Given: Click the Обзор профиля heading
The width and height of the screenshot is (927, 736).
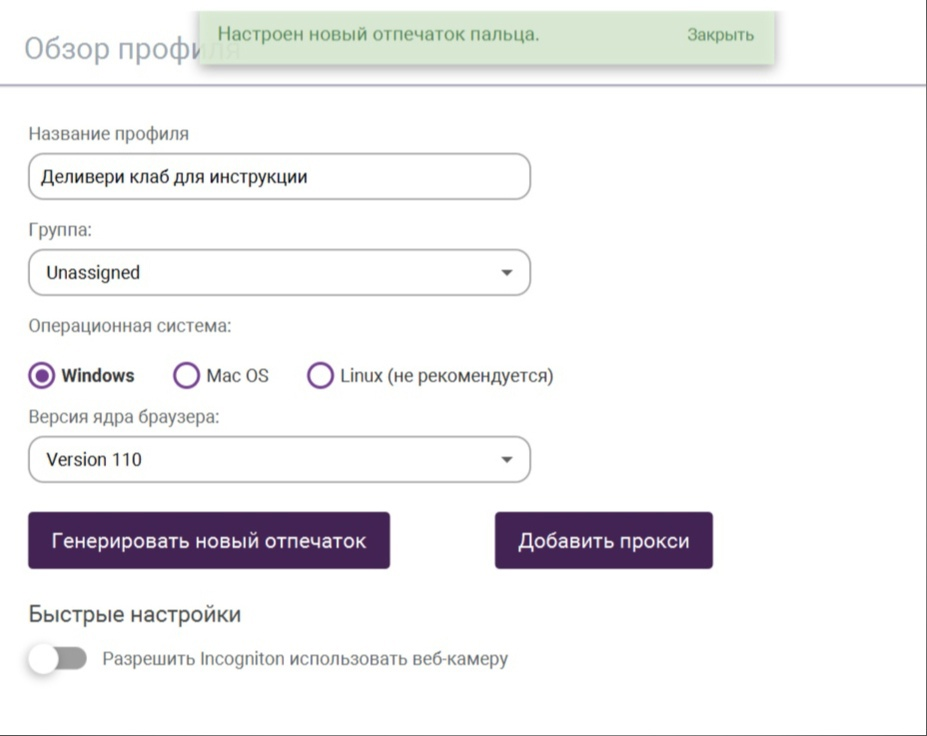Looking at the screenshot, I should (132, 48).
